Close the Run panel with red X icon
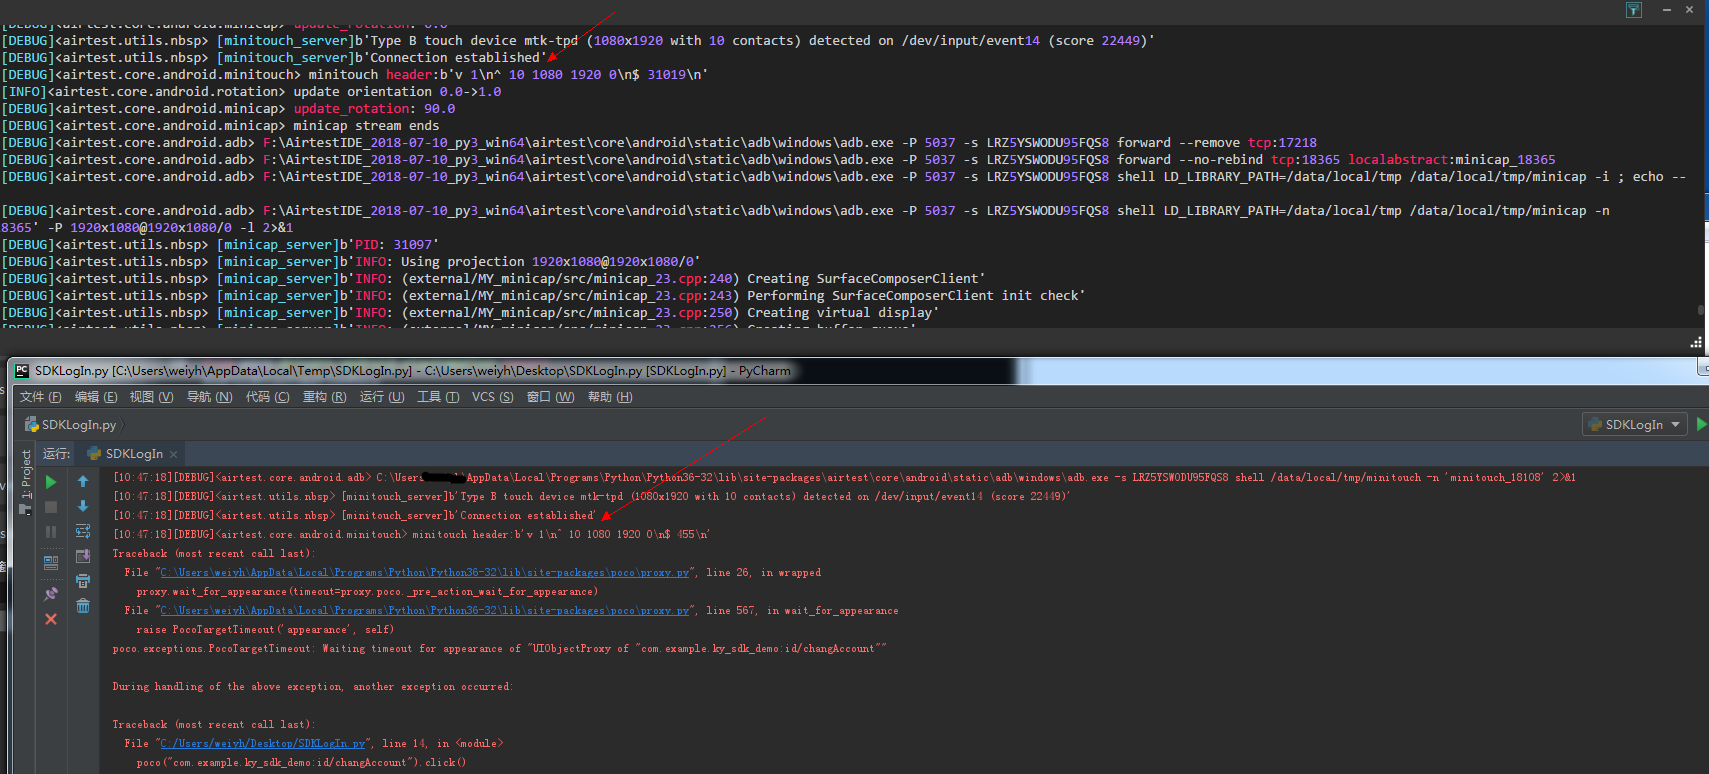Image resolution: width=1709 pixels, height=774 pixels. (x=51, y=619)
